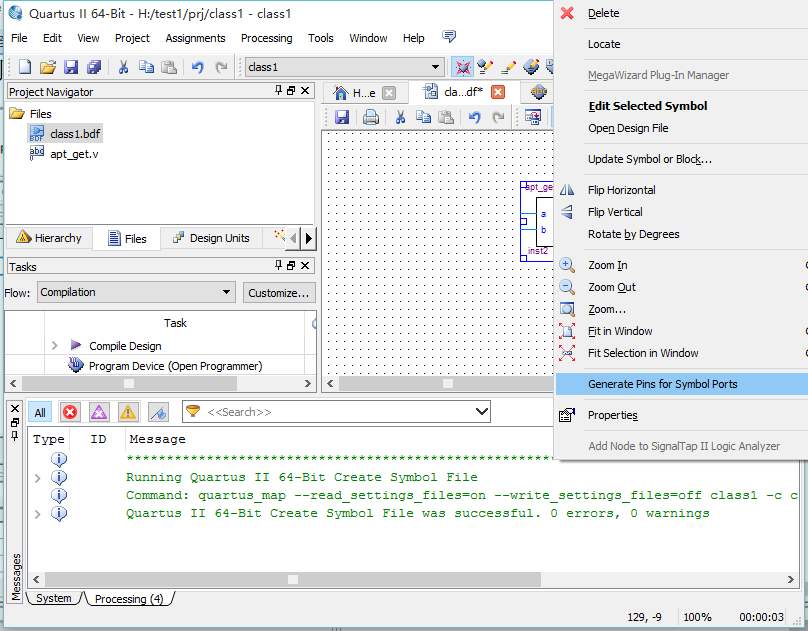Click the message Search input field
The width and height of the screenshot is (808, 631).
(x=338, y=412)
